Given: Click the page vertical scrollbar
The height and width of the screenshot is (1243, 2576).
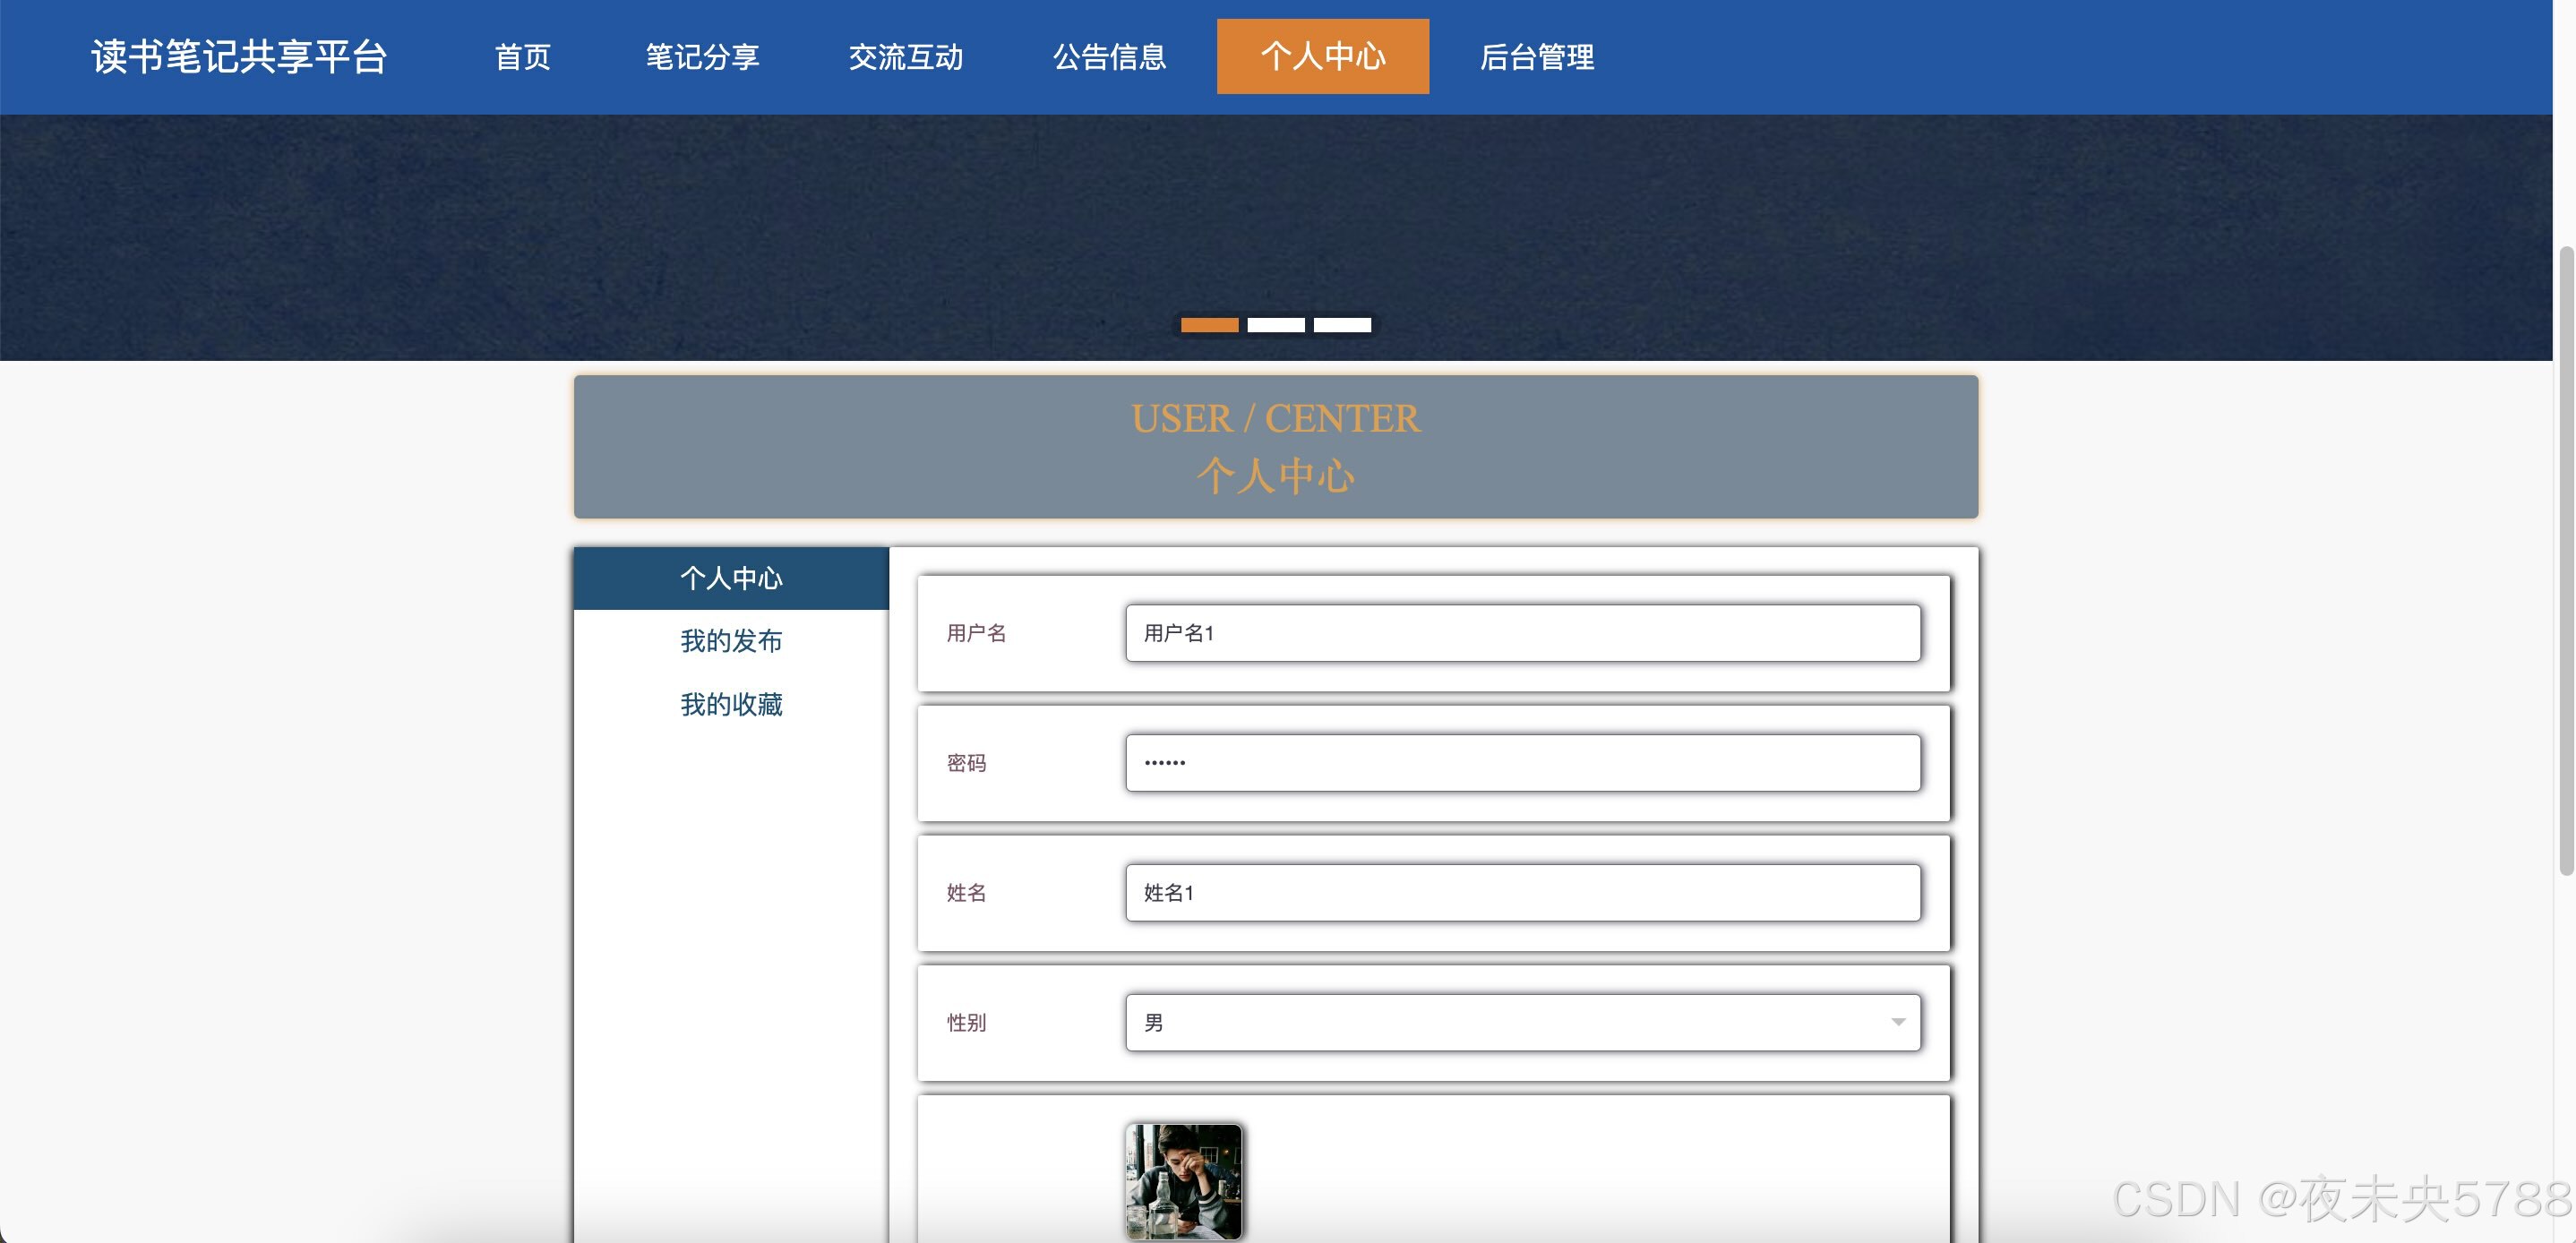Looking at the screenshot, I should tap(2565, 560).
